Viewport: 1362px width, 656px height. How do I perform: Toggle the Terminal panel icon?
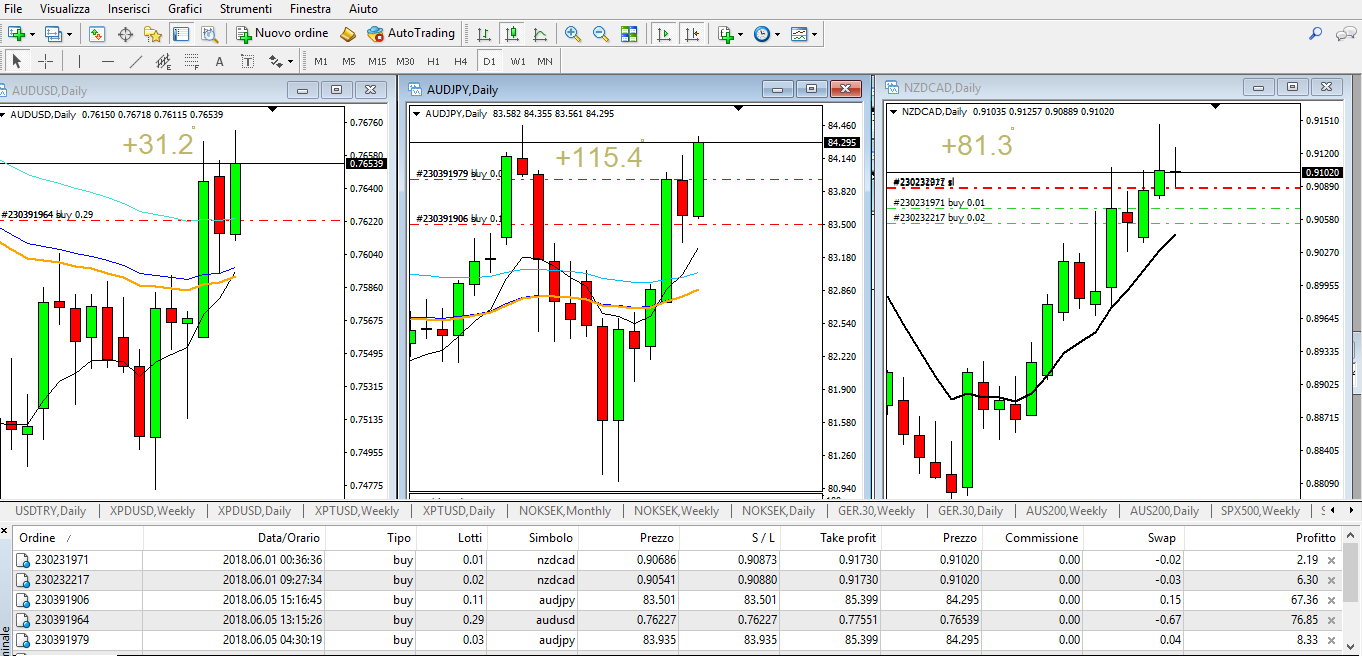[x=181, y=34]
